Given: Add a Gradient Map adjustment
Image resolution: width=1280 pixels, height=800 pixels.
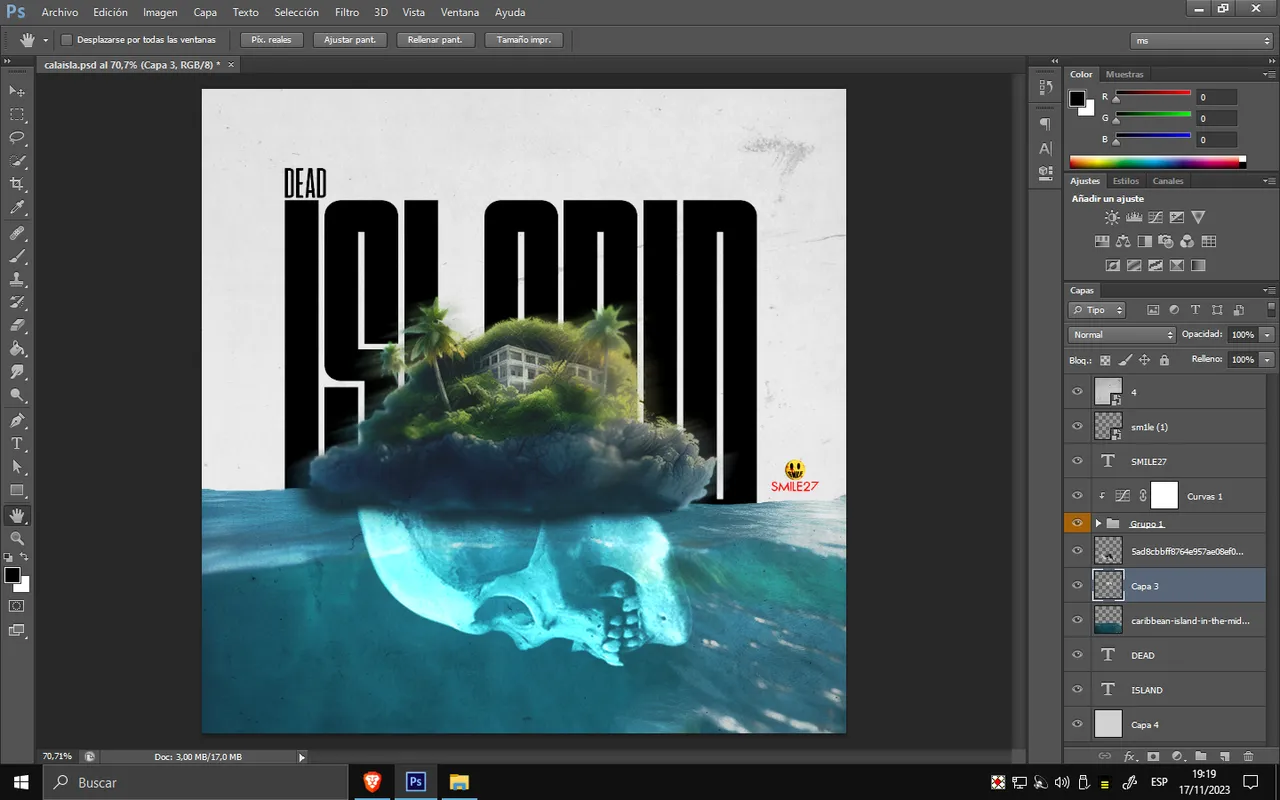Looking at the screenshot, I should point(1198,266).
